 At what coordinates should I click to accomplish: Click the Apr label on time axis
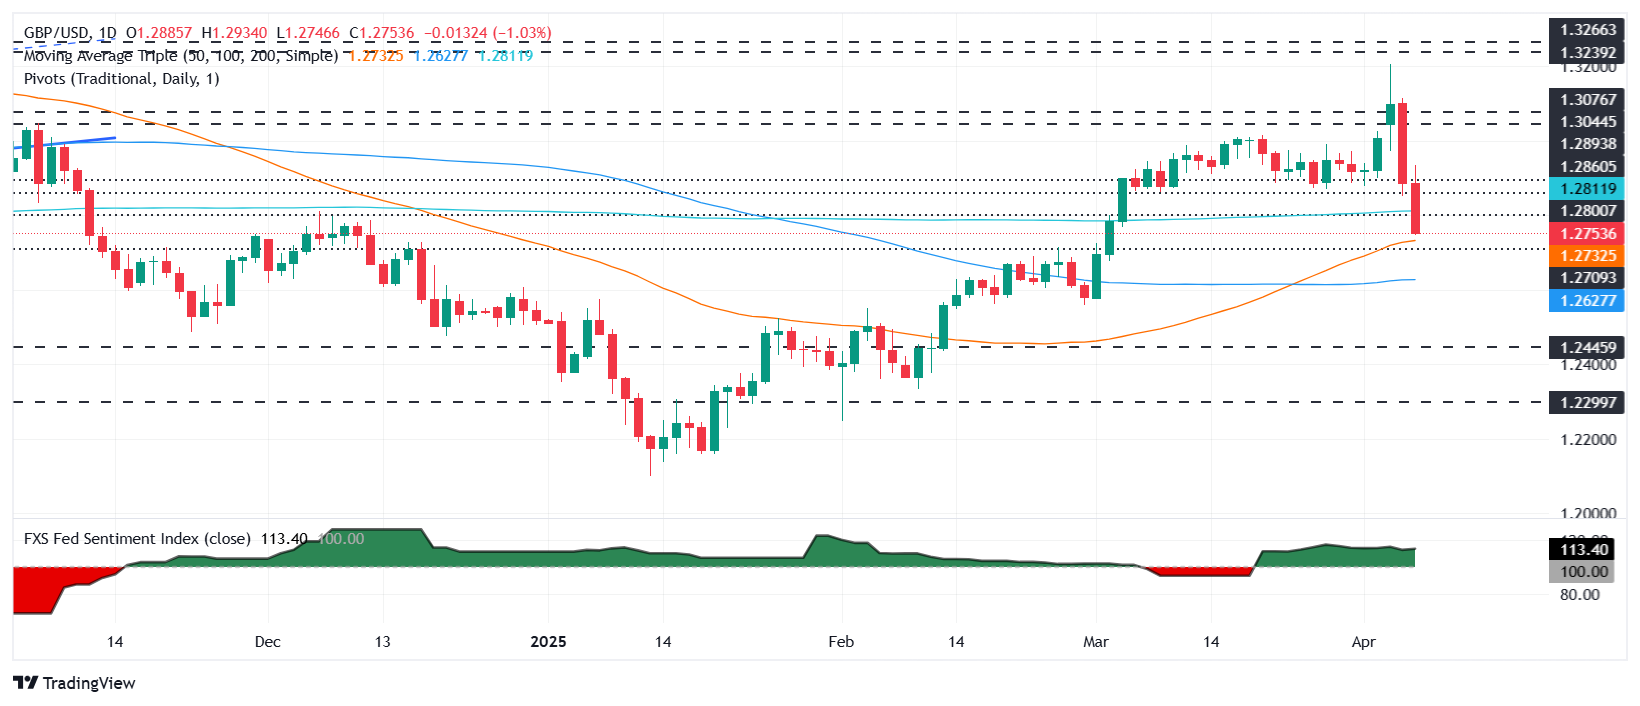(1364, 642)
